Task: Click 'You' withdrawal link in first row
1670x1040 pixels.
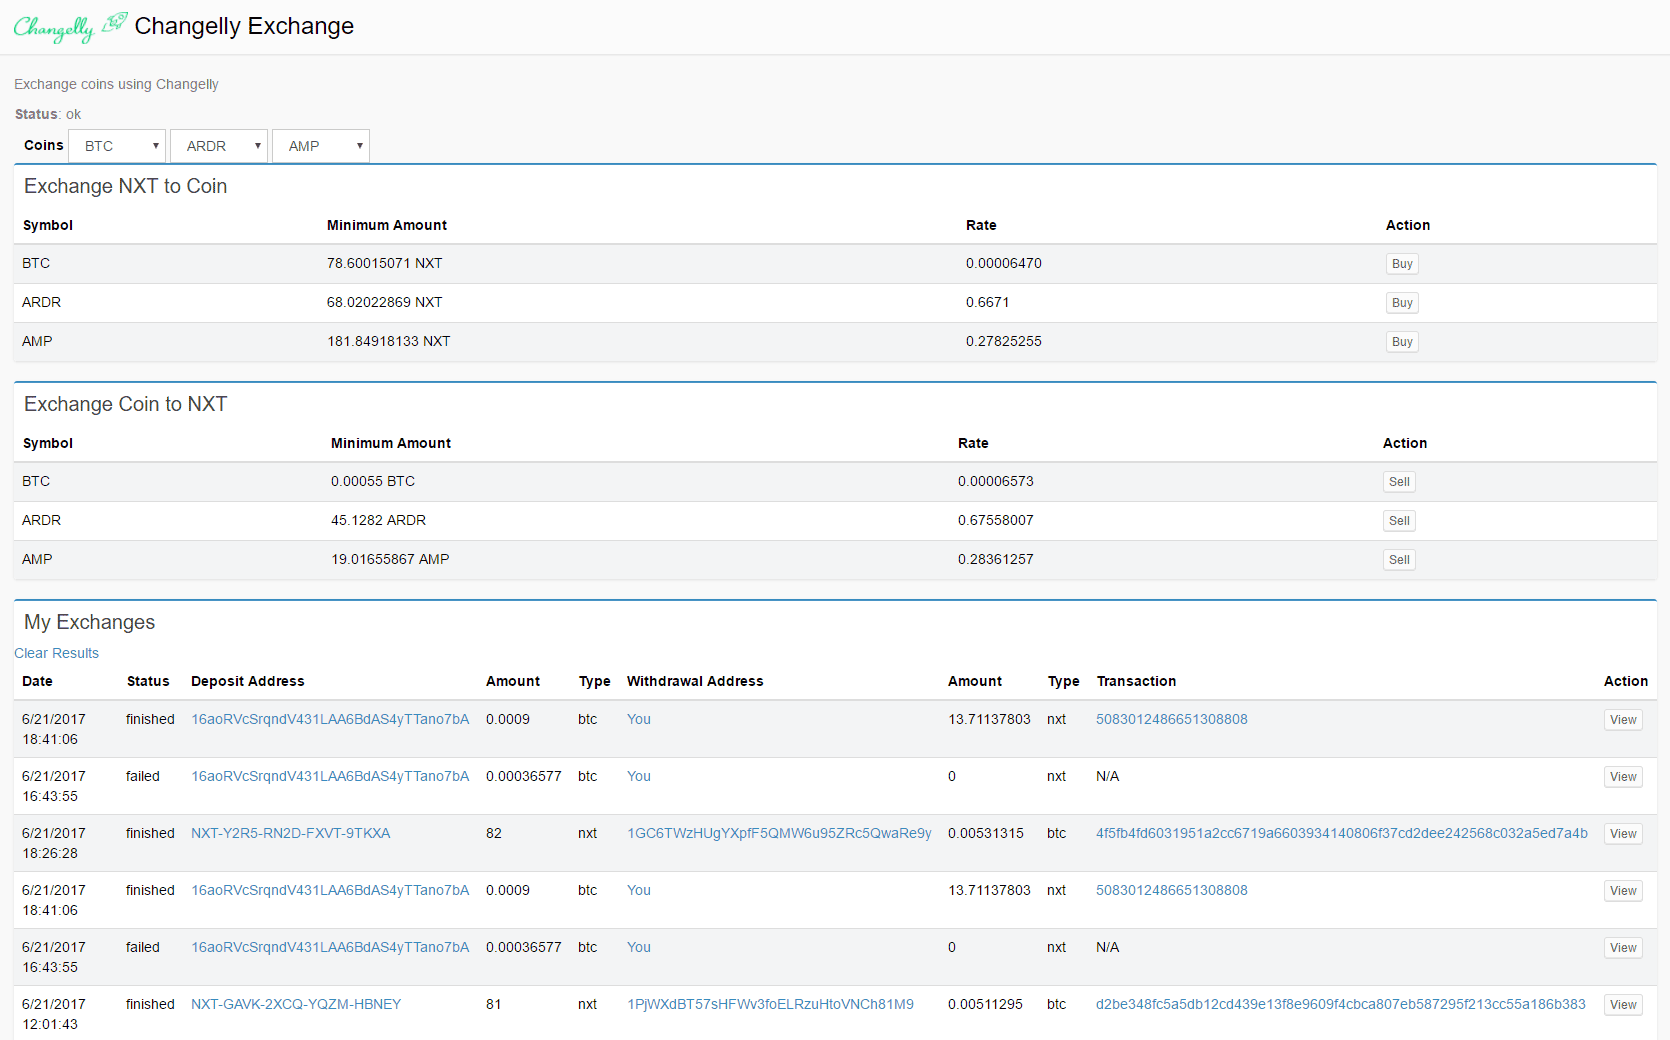Action: click(x=639, y=719)
